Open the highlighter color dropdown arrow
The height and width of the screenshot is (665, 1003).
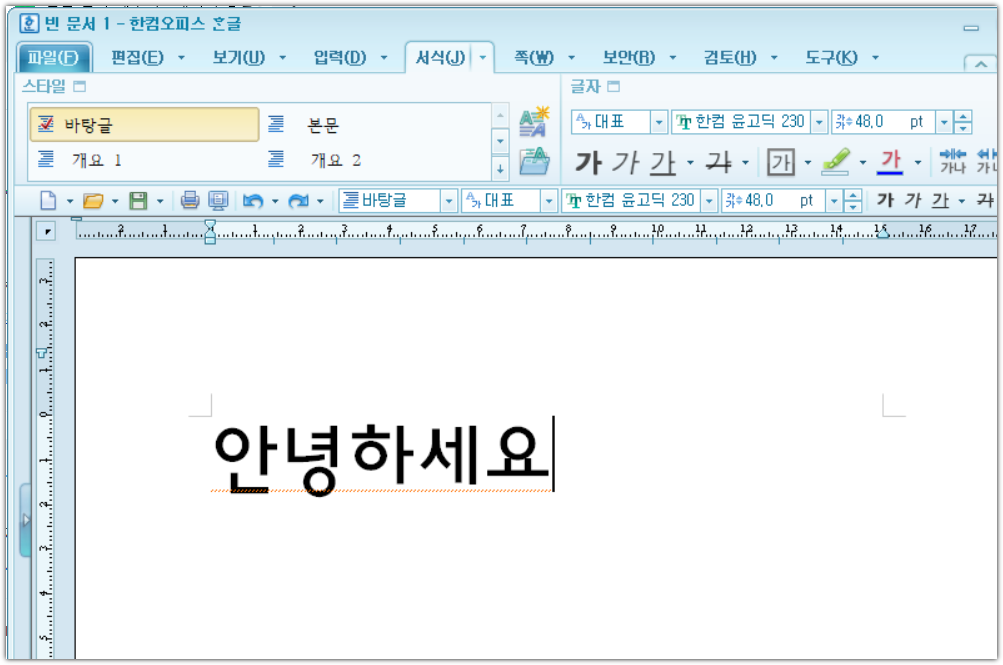coord(863,162)
